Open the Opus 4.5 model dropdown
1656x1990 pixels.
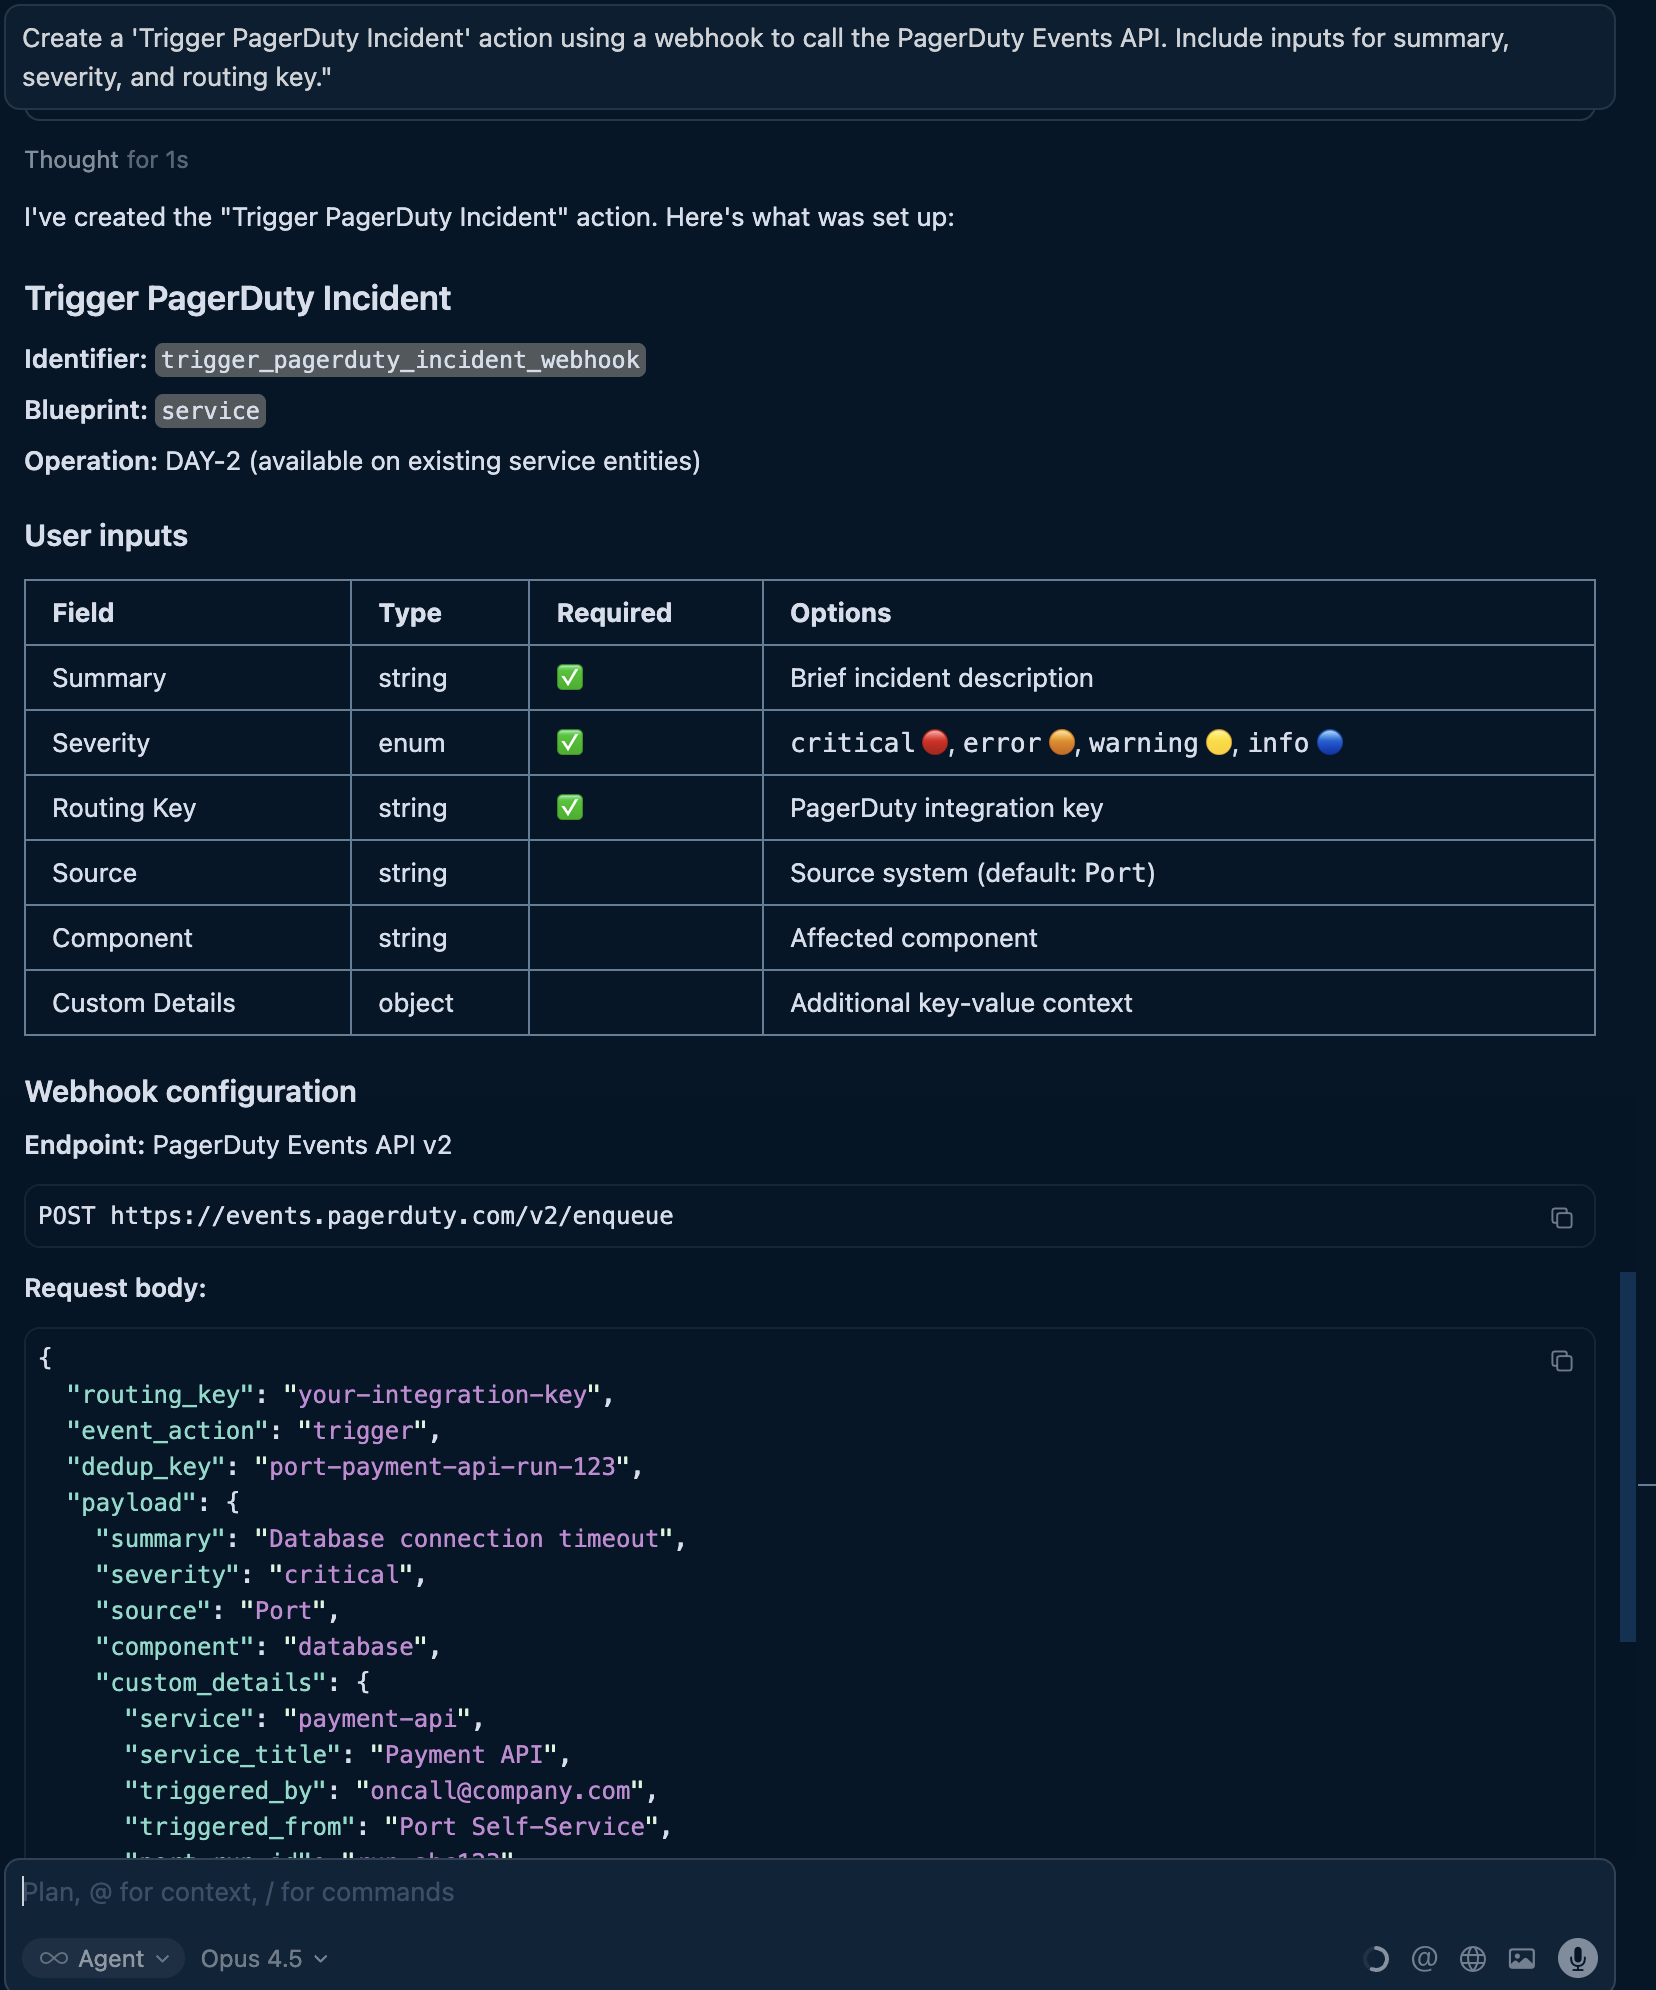[x=264, y=1958]
